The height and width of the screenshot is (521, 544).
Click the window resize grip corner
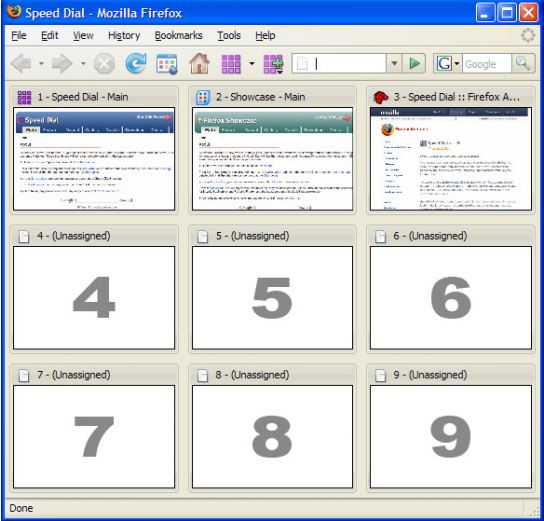(x=534, y=511)
